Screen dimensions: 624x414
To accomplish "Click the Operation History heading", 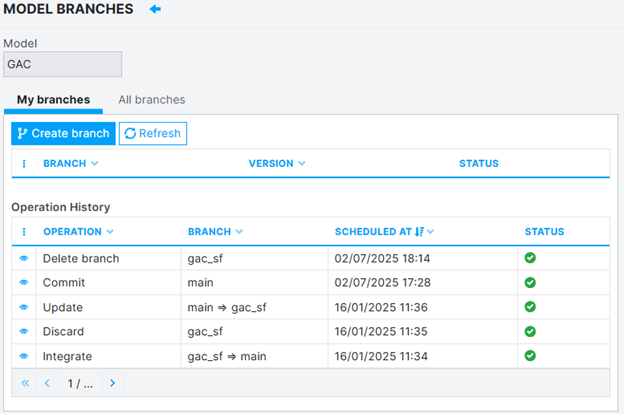I will point(60,207).
